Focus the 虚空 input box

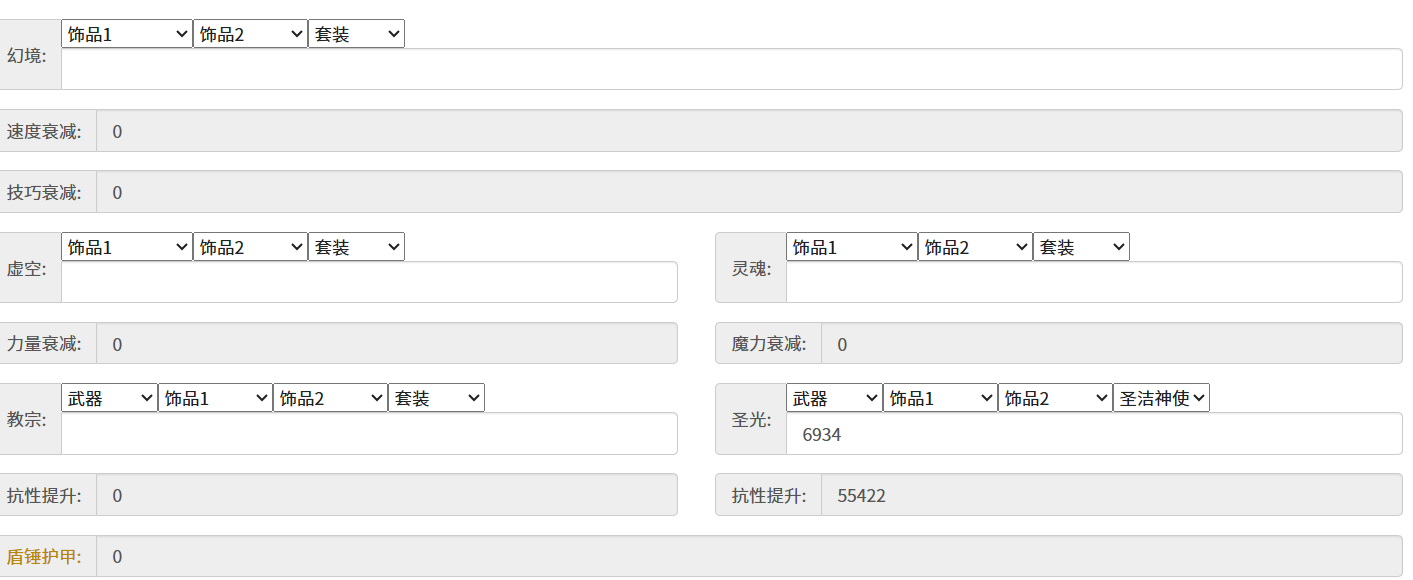tap(369, 282)
